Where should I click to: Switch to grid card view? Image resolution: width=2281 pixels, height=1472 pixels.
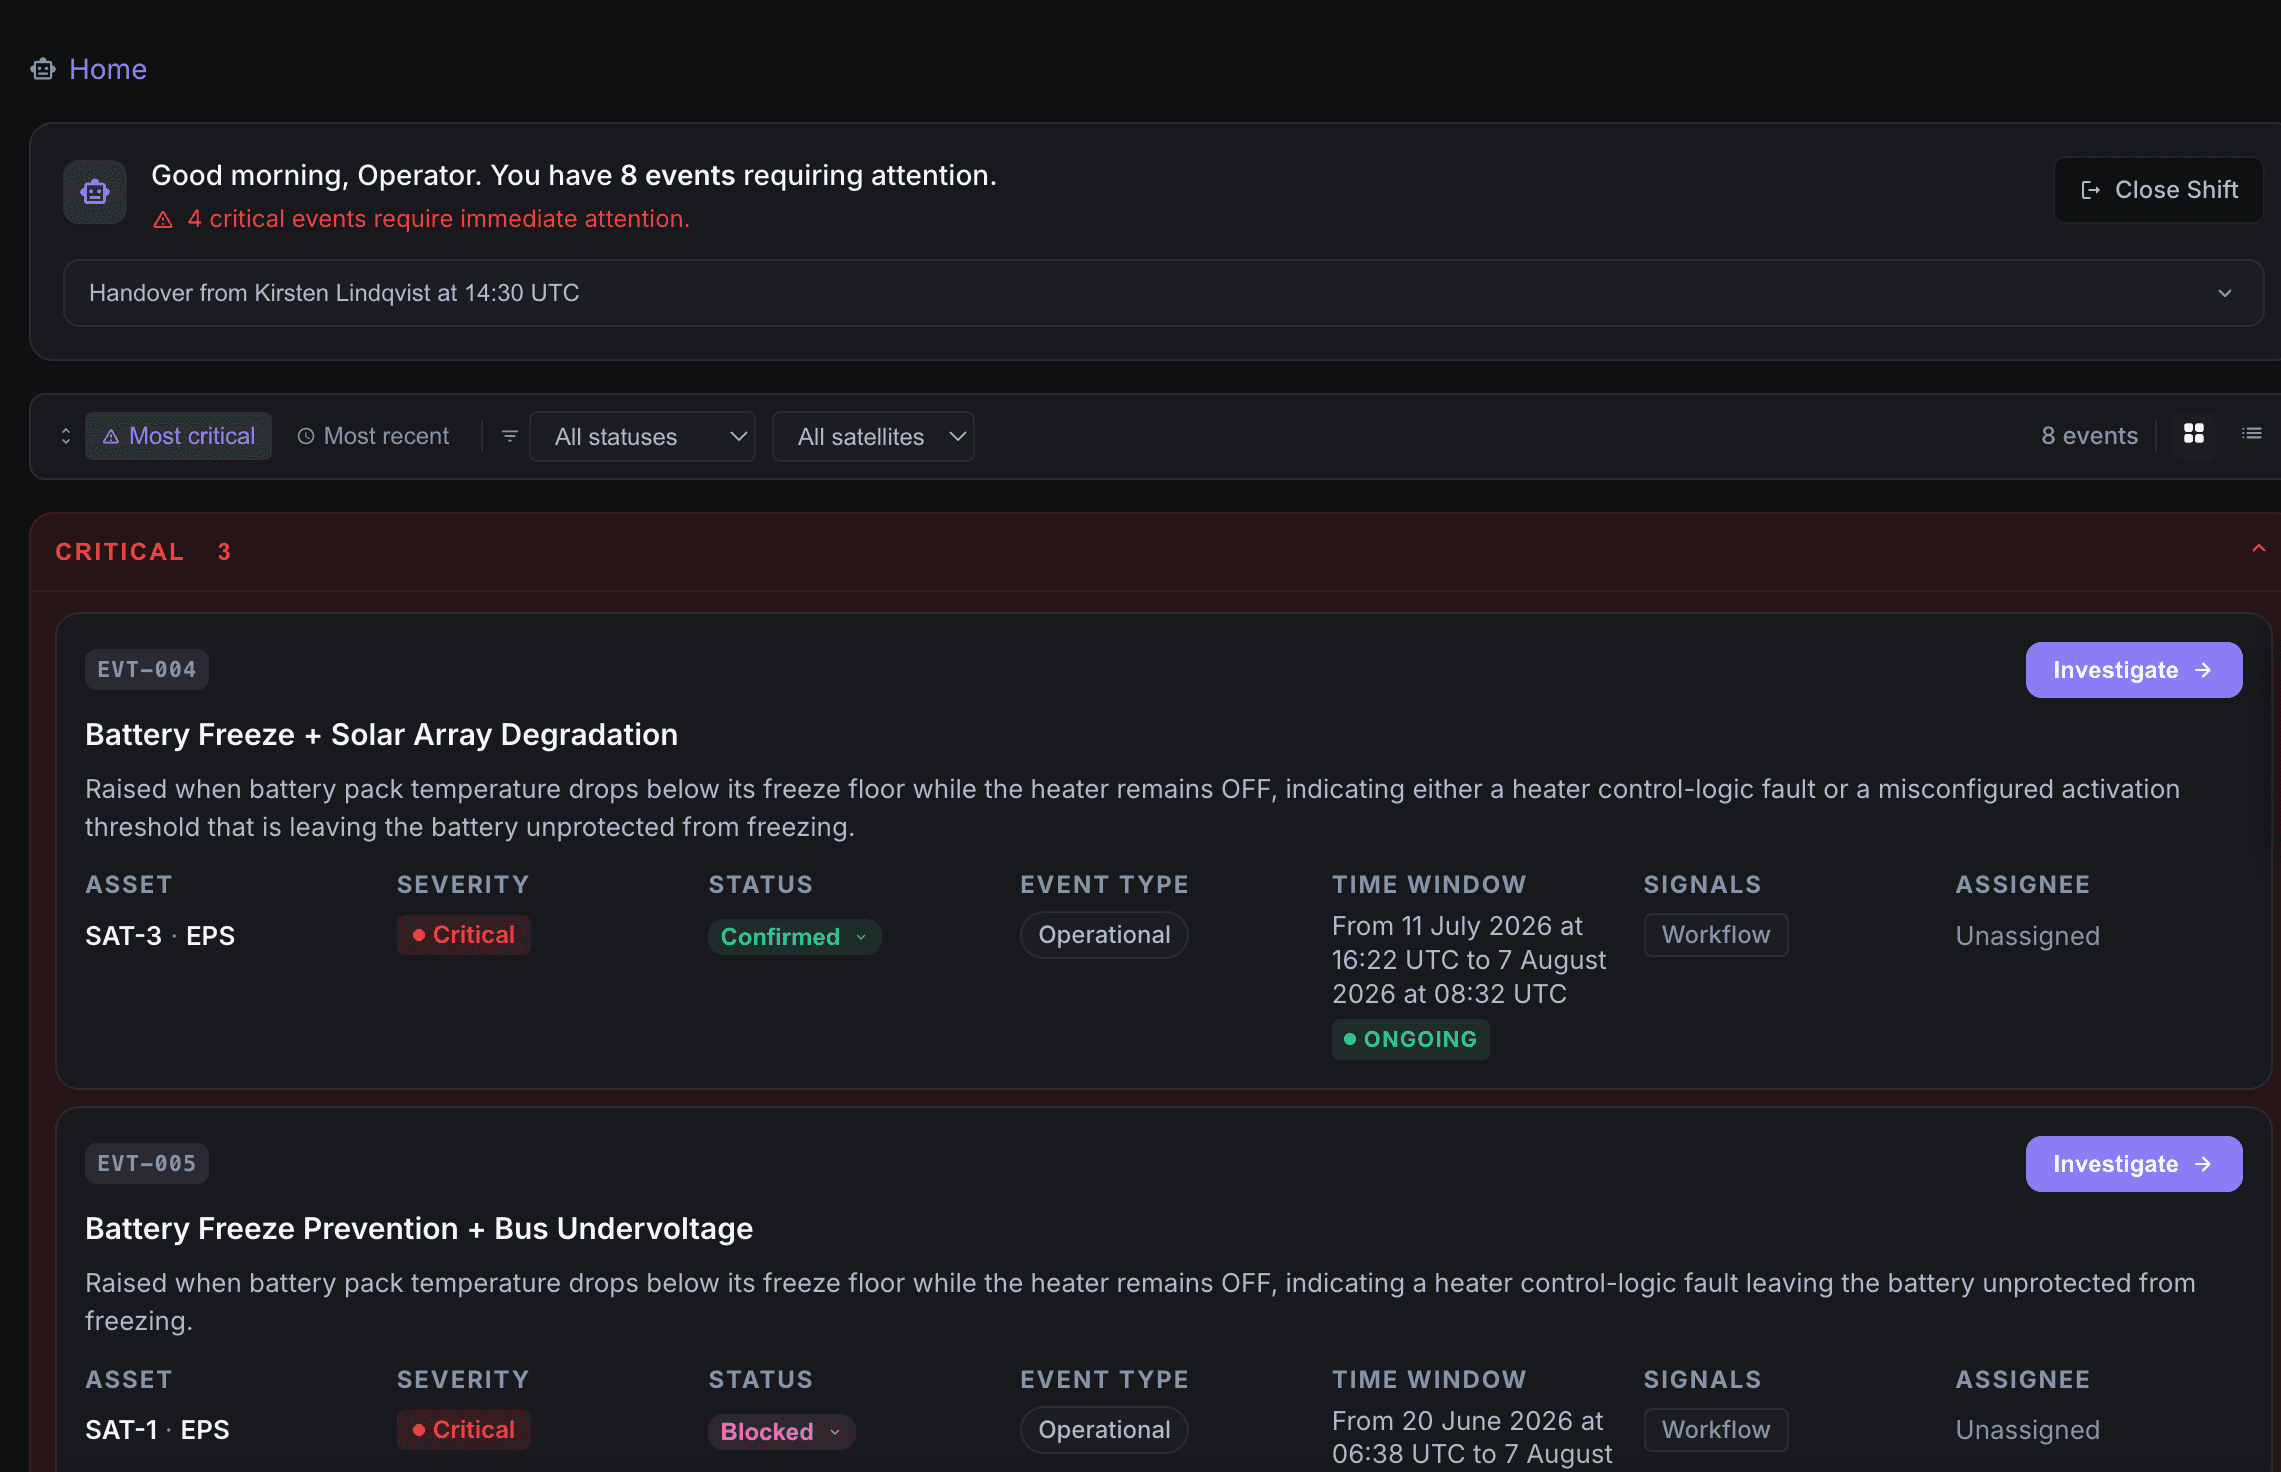pyautogui.click(x=2194, y=433)
